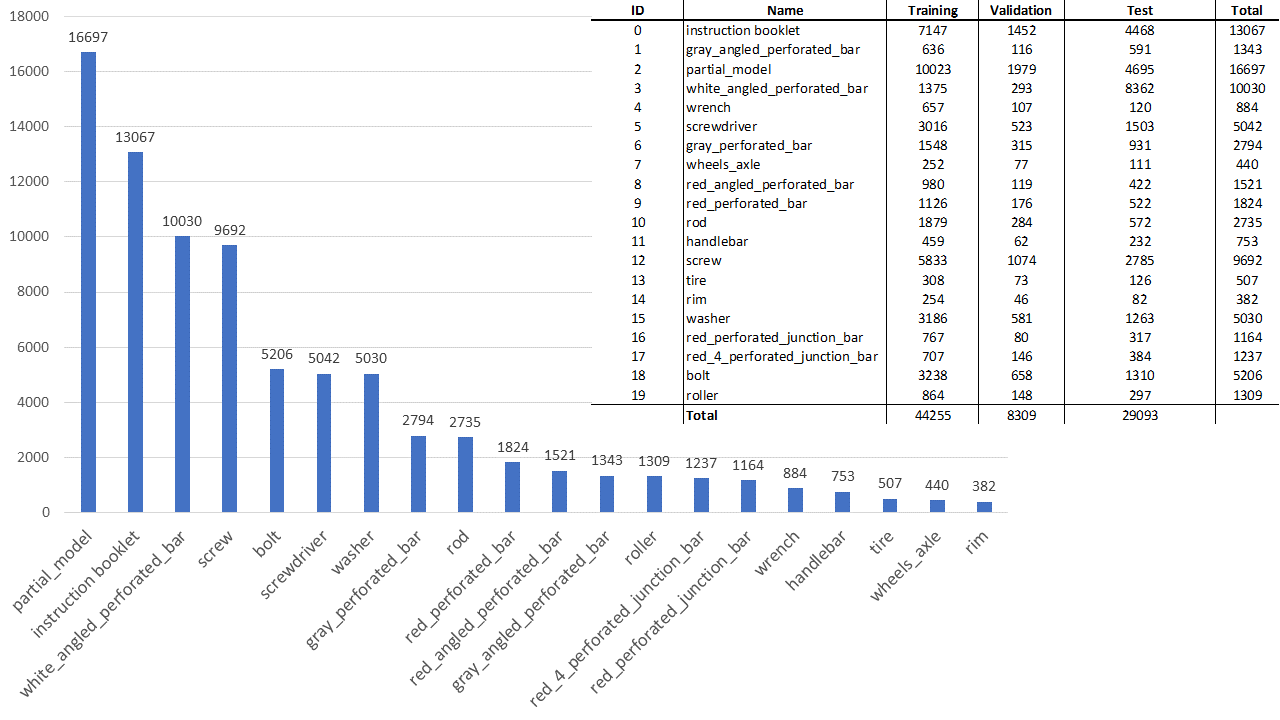Click the Training column header

(933, 10)
